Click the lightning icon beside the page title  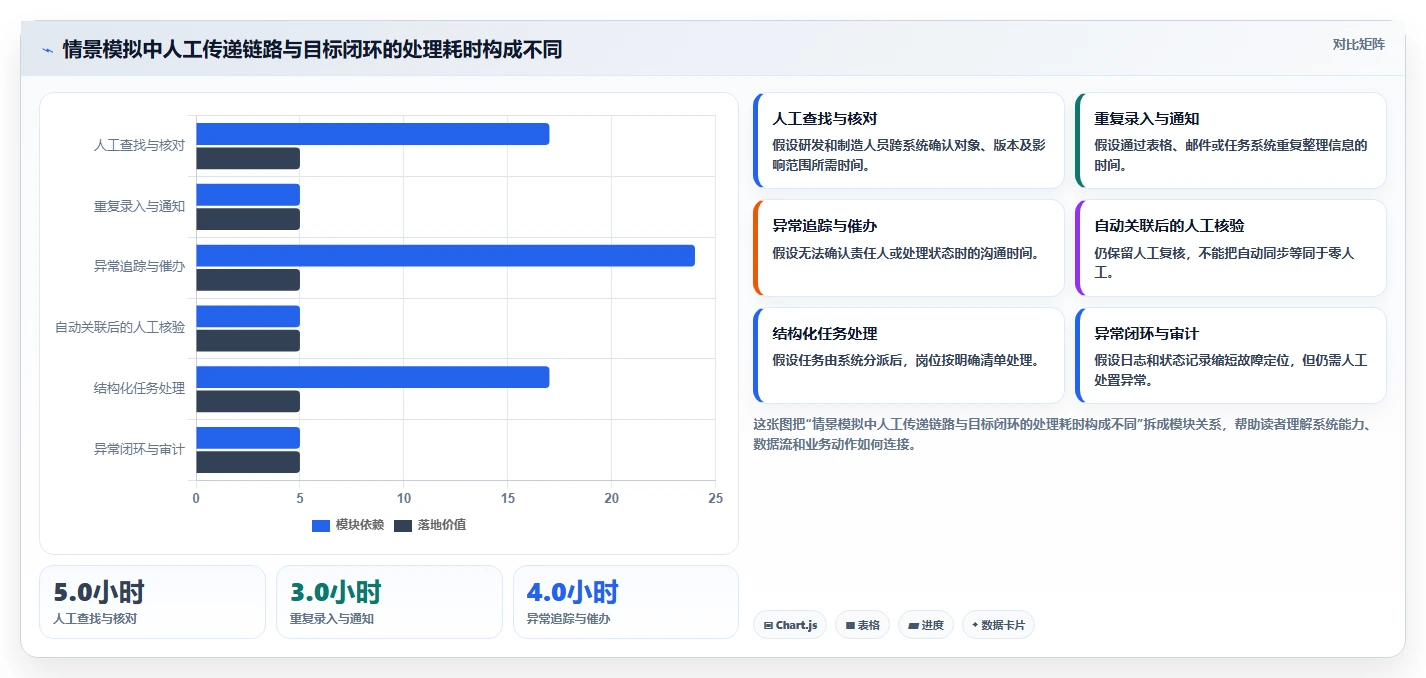click(x=47, y=50)
